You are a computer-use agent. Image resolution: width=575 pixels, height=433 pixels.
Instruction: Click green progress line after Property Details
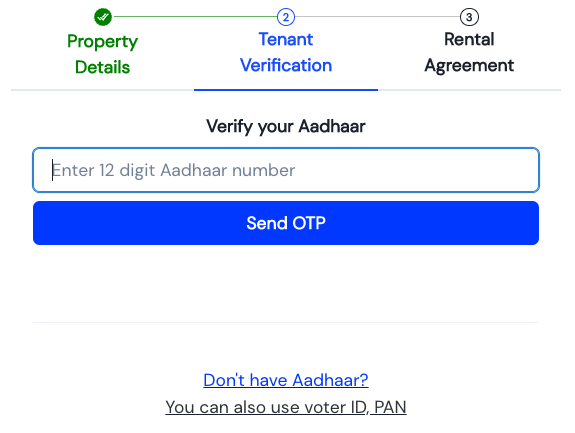(194, 16)
